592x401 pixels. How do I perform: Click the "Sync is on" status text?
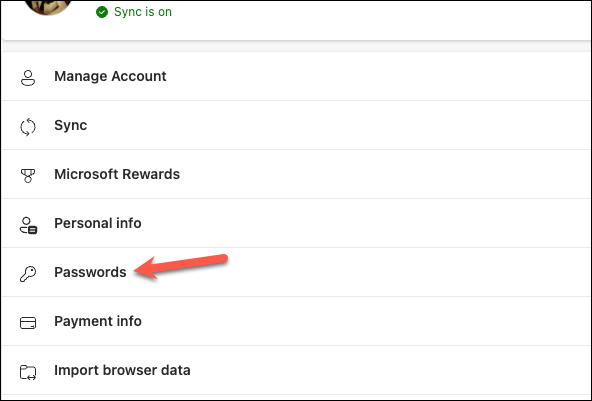(143, 12)
